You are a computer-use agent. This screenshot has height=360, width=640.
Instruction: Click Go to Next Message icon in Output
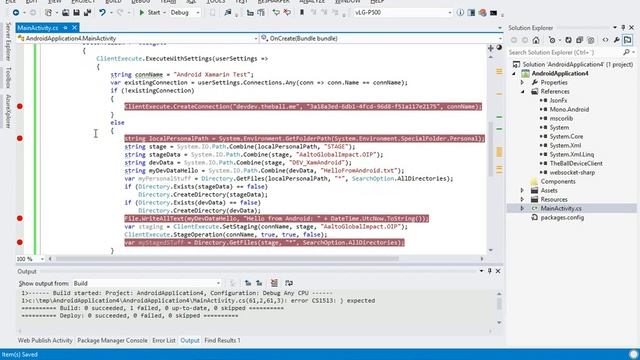tap(259, 283)
